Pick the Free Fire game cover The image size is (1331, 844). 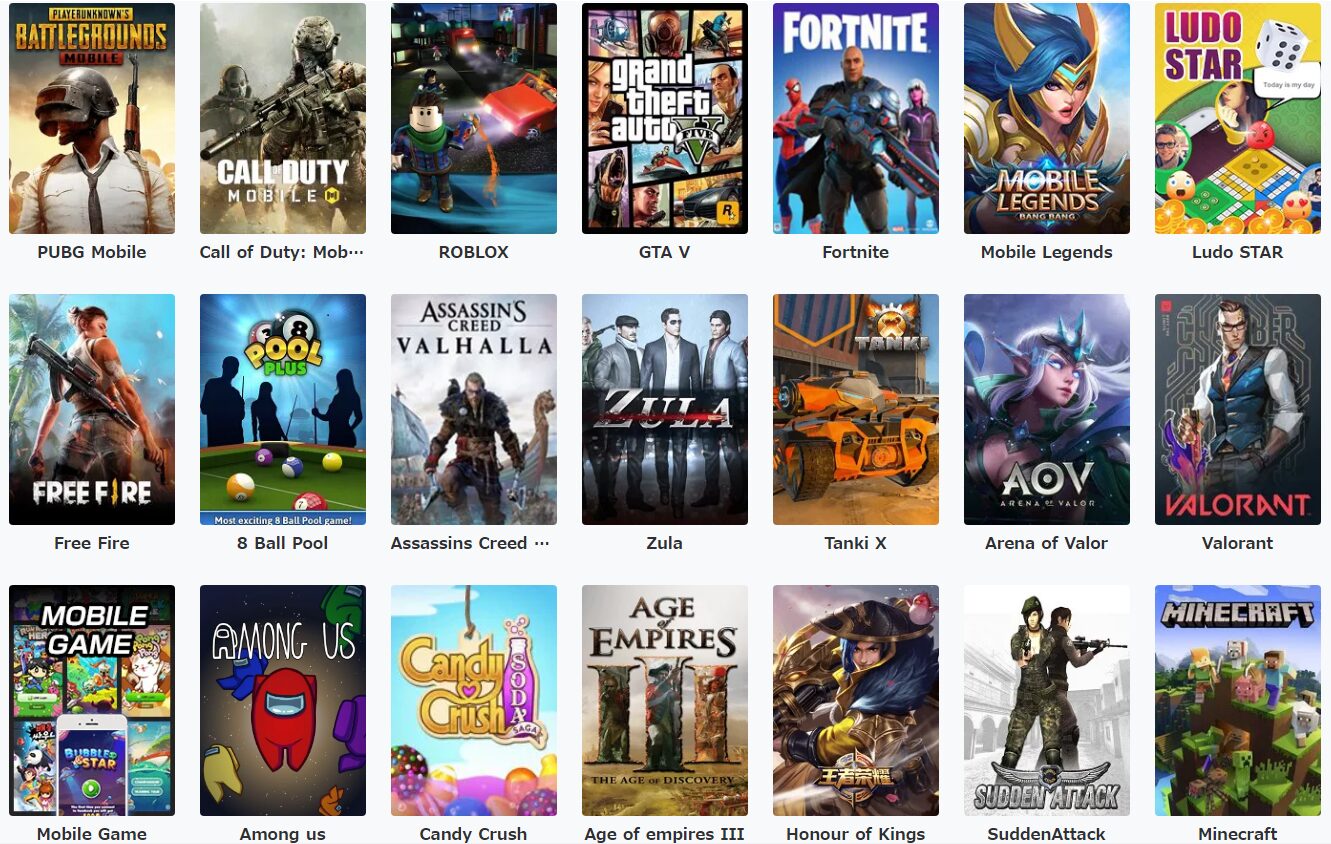(92, 409)
